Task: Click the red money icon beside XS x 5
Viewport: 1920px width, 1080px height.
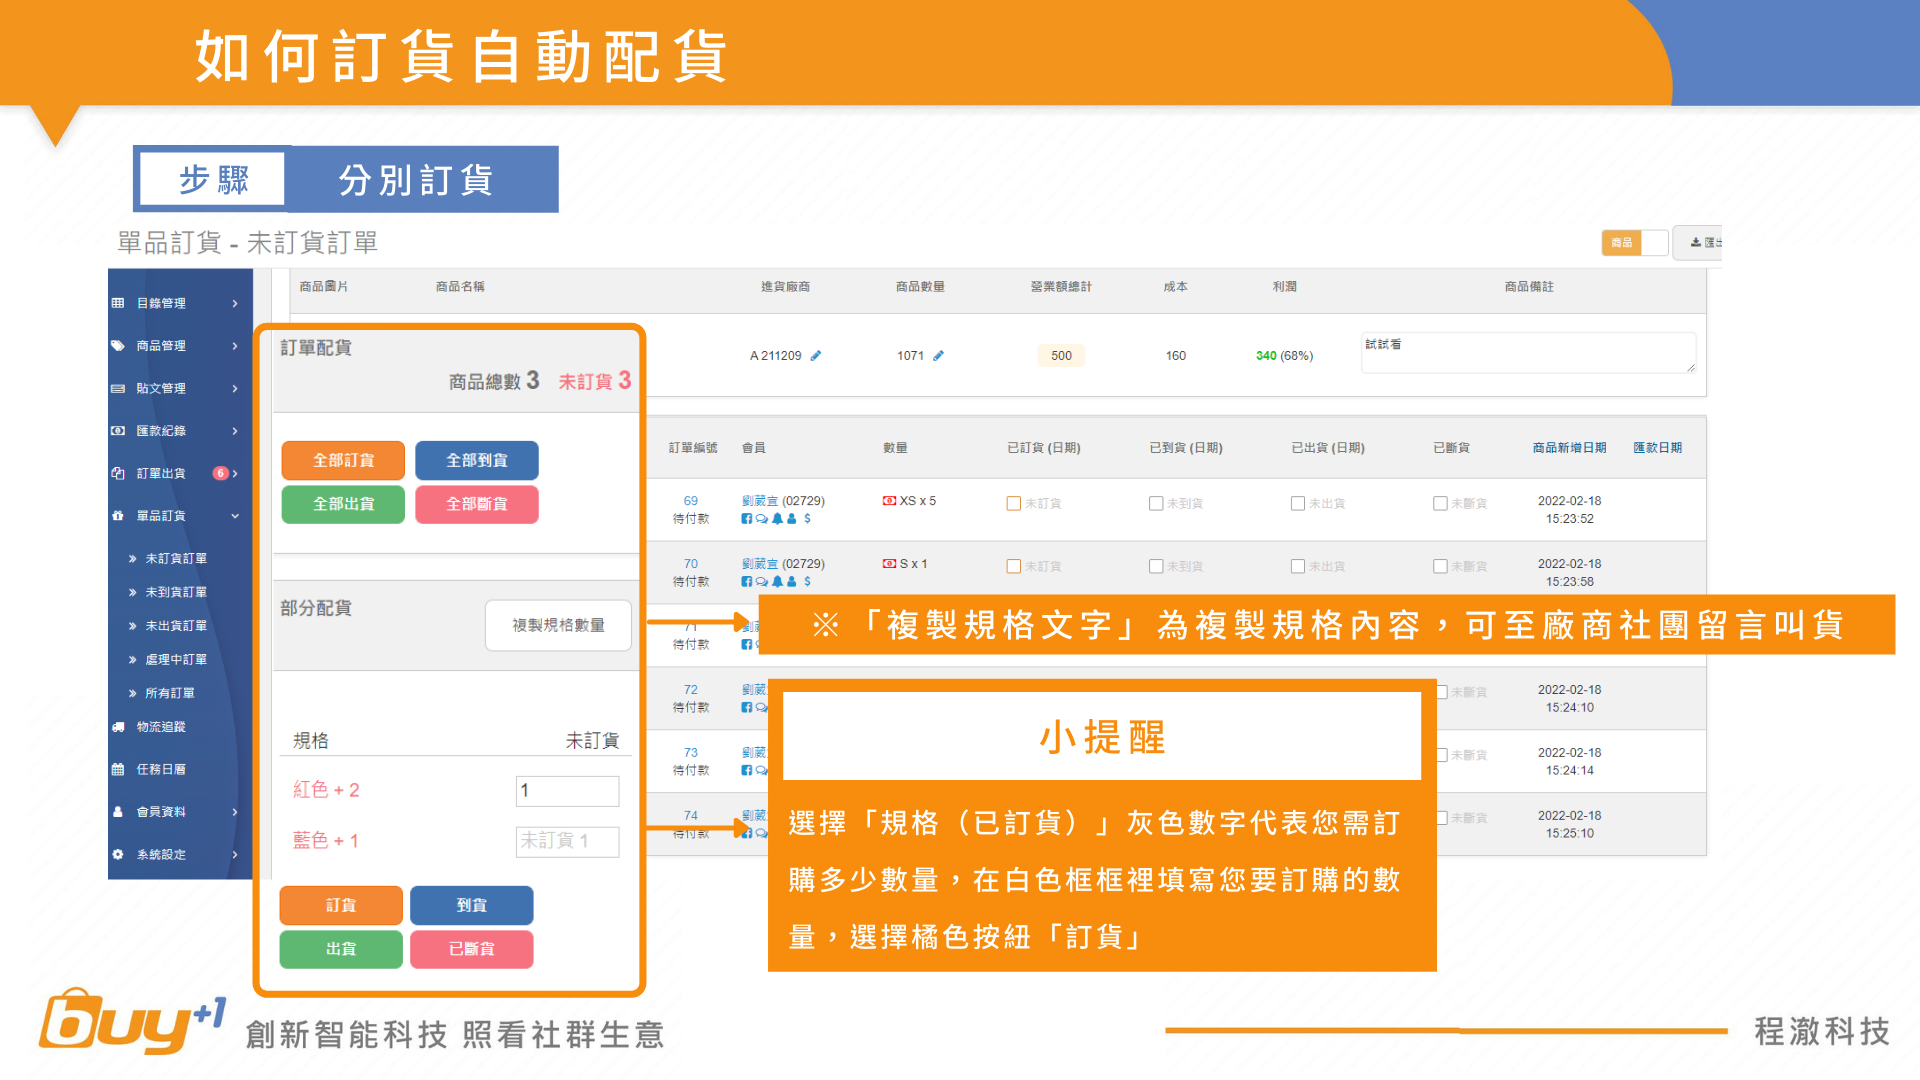Action: coord(889,501)
